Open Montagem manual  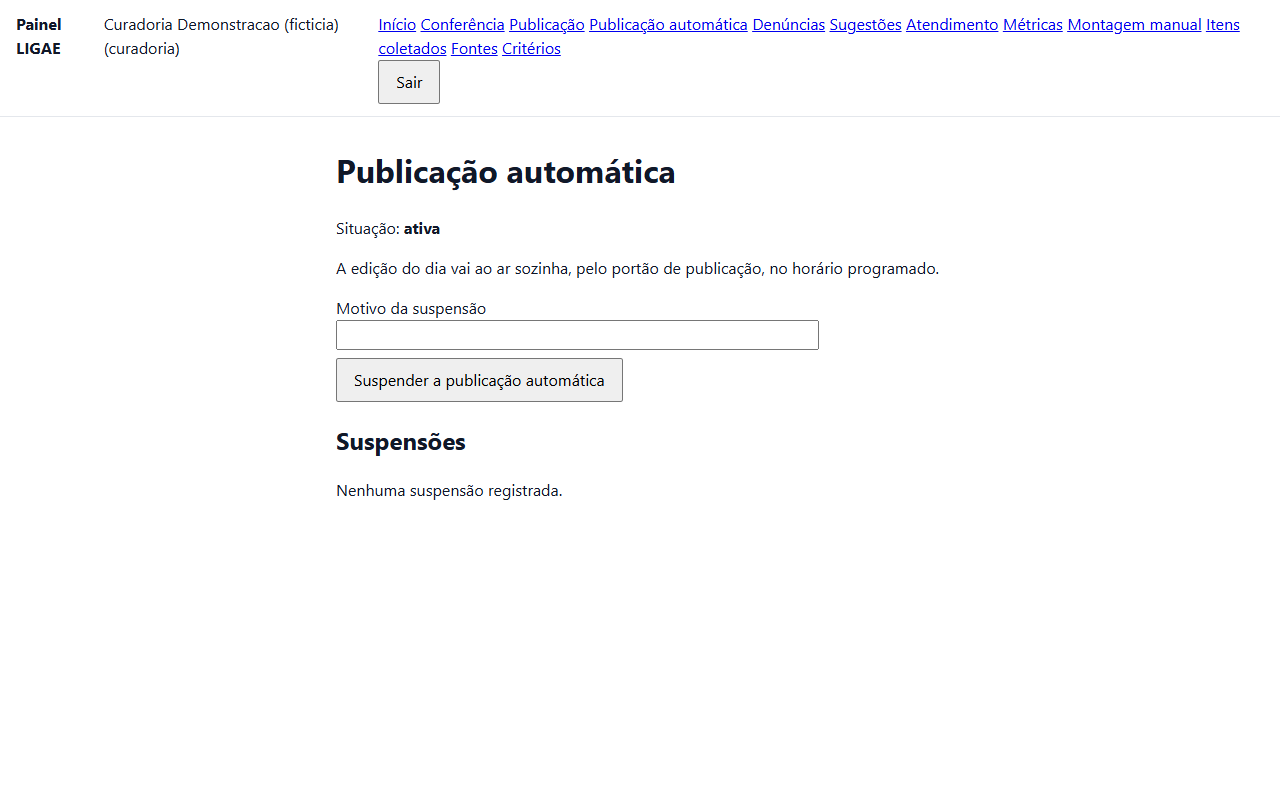click(1134, 25)
